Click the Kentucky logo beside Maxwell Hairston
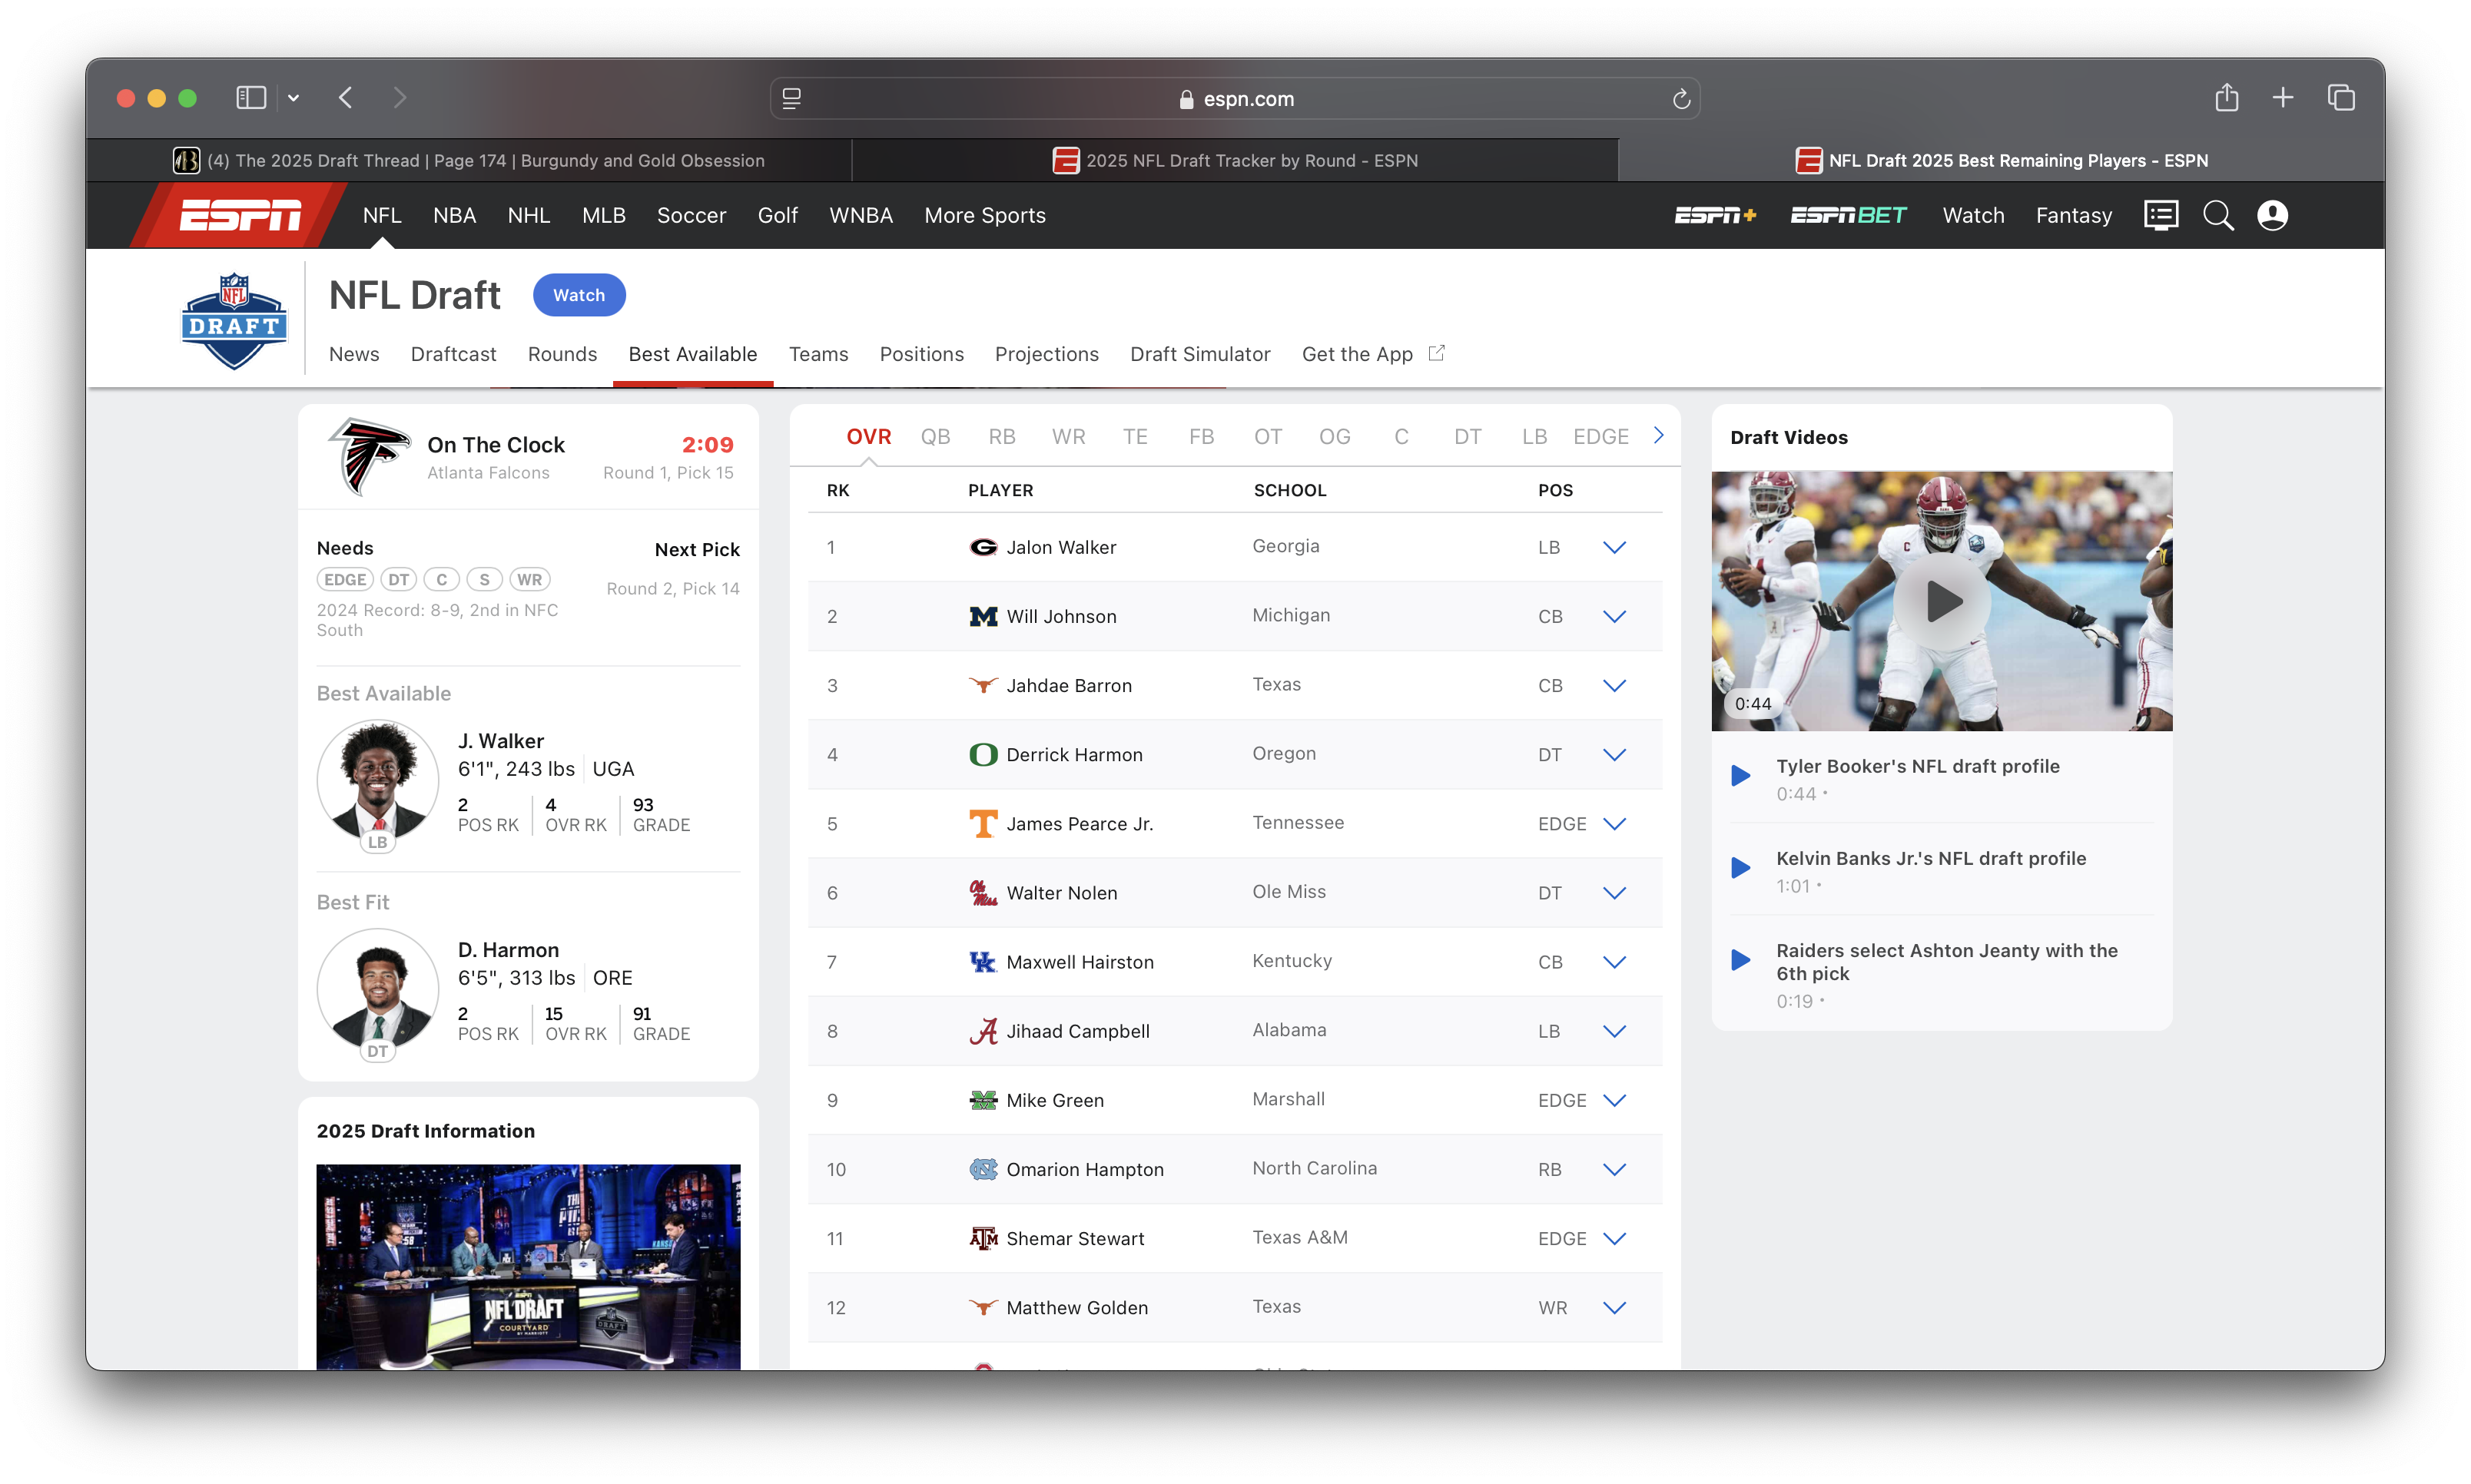The width and height of the screenshot is (2471, 1484). pyautogui.click(x=983, y=962)
